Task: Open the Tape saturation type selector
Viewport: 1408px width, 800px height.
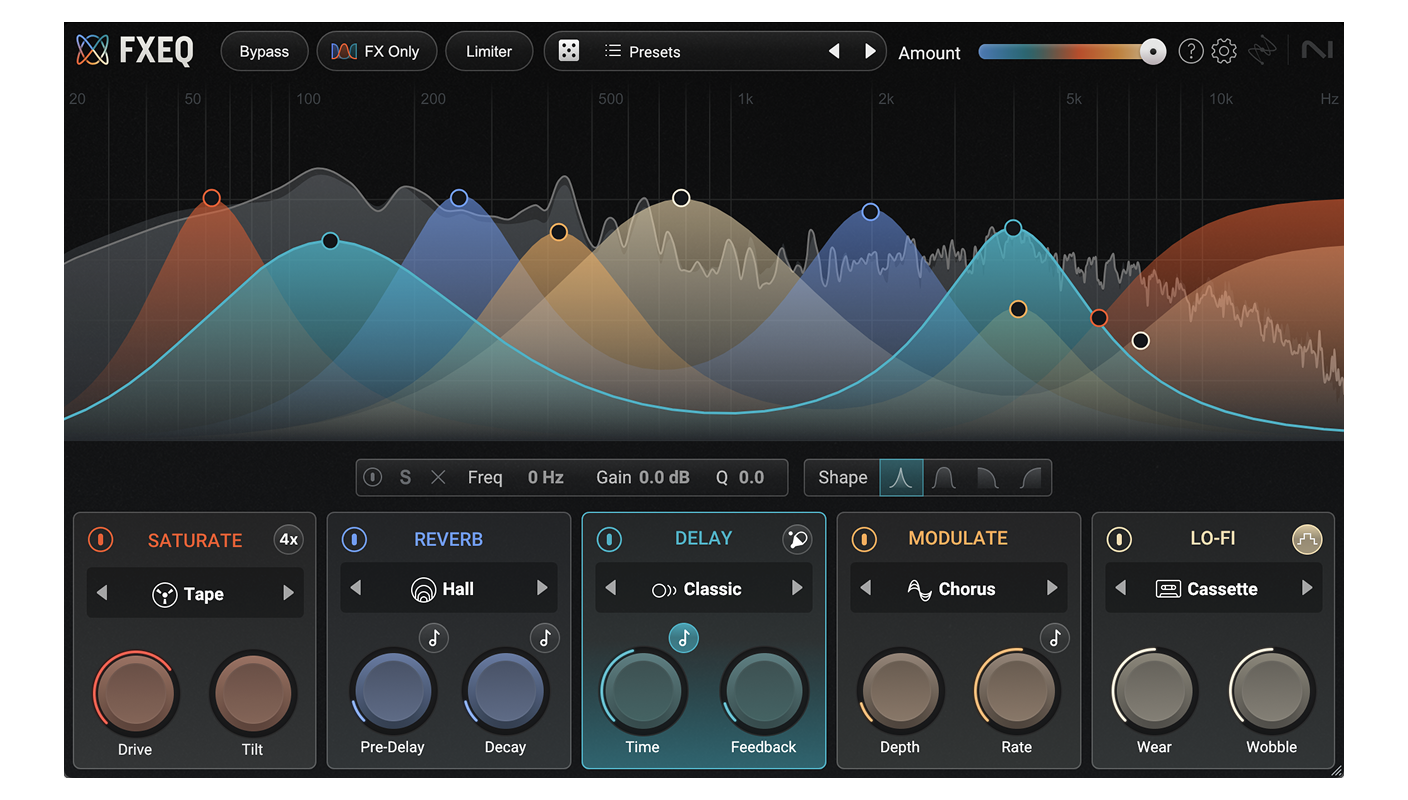Action: pos(195,594)
